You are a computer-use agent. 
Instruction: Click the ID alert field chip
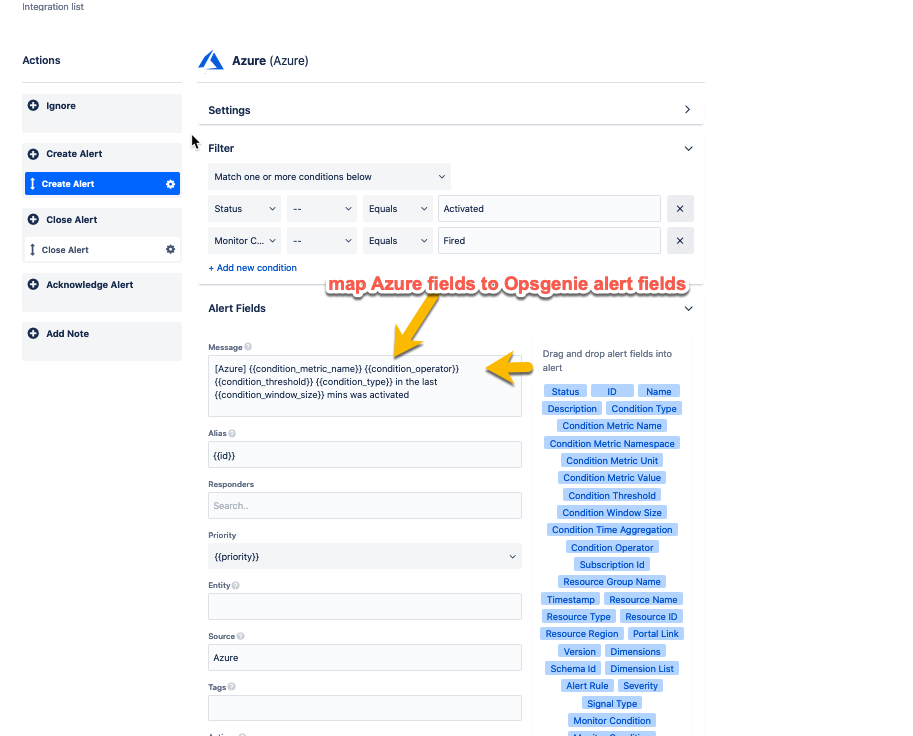pos(612,391)
